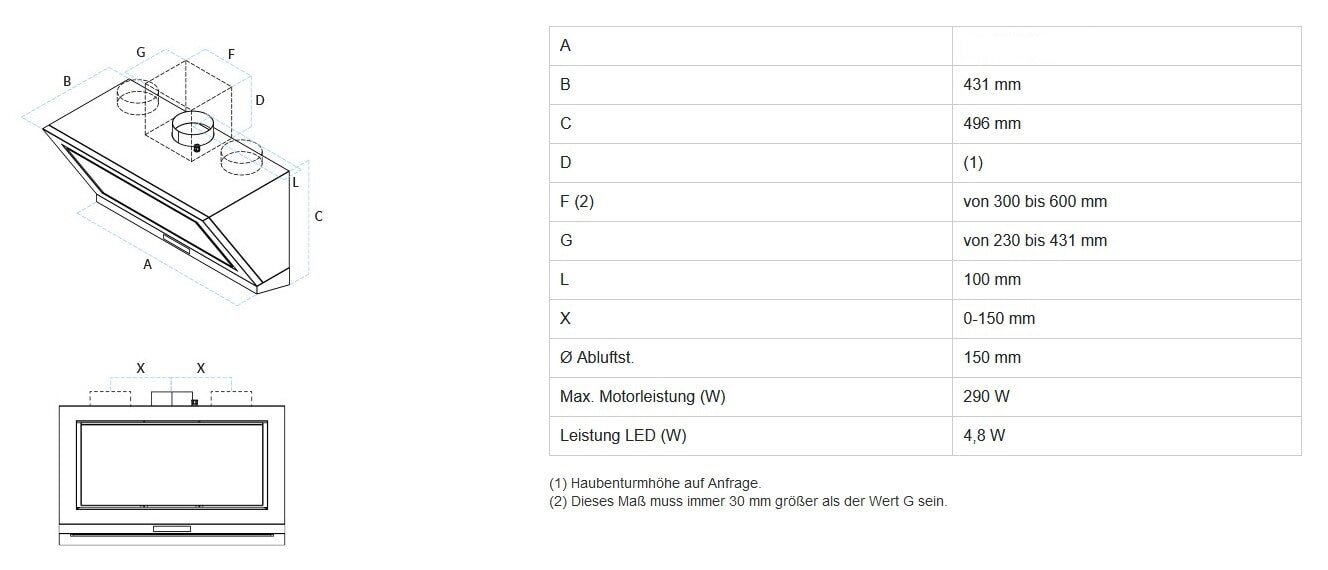Viewport: 1328px width, 570px height.
Task: Click dimension label A in diagram
Action: pyautogui.click(x=148, y=265)
